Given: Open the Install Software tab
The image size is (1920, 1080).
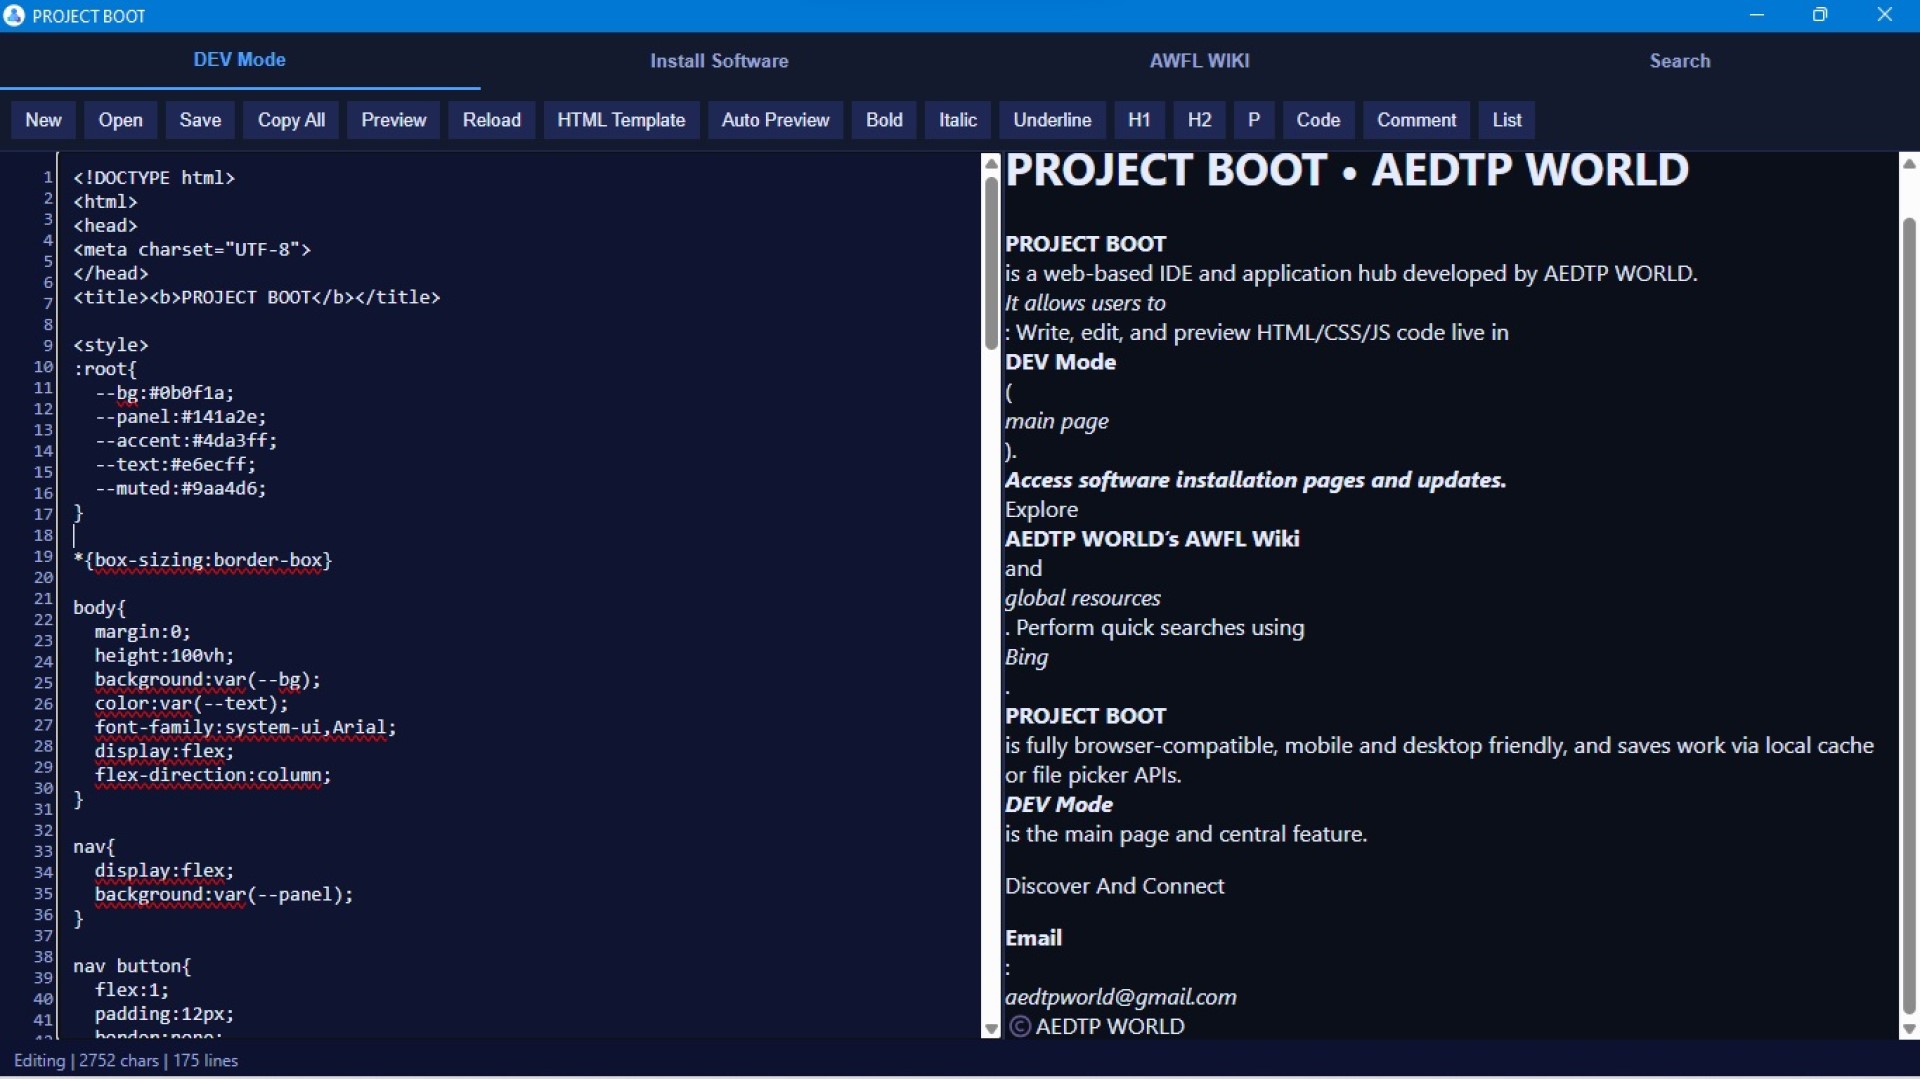Looking at the screenshot, I should [x=719, y=61].
